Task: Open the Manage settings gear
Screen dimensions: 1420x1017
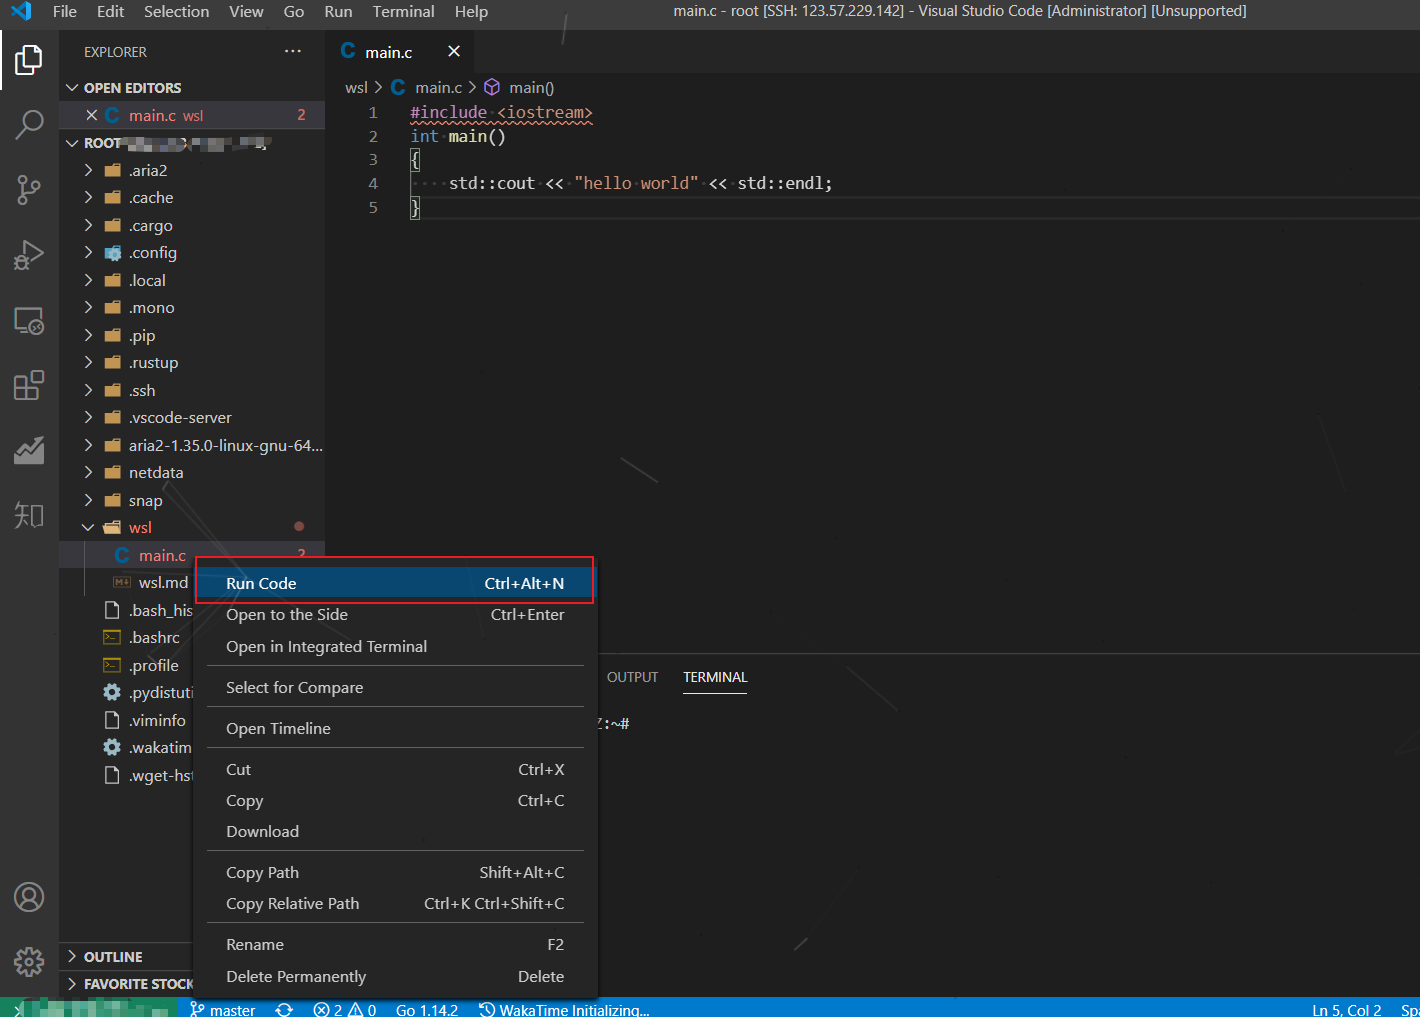Action: [29, 962]
